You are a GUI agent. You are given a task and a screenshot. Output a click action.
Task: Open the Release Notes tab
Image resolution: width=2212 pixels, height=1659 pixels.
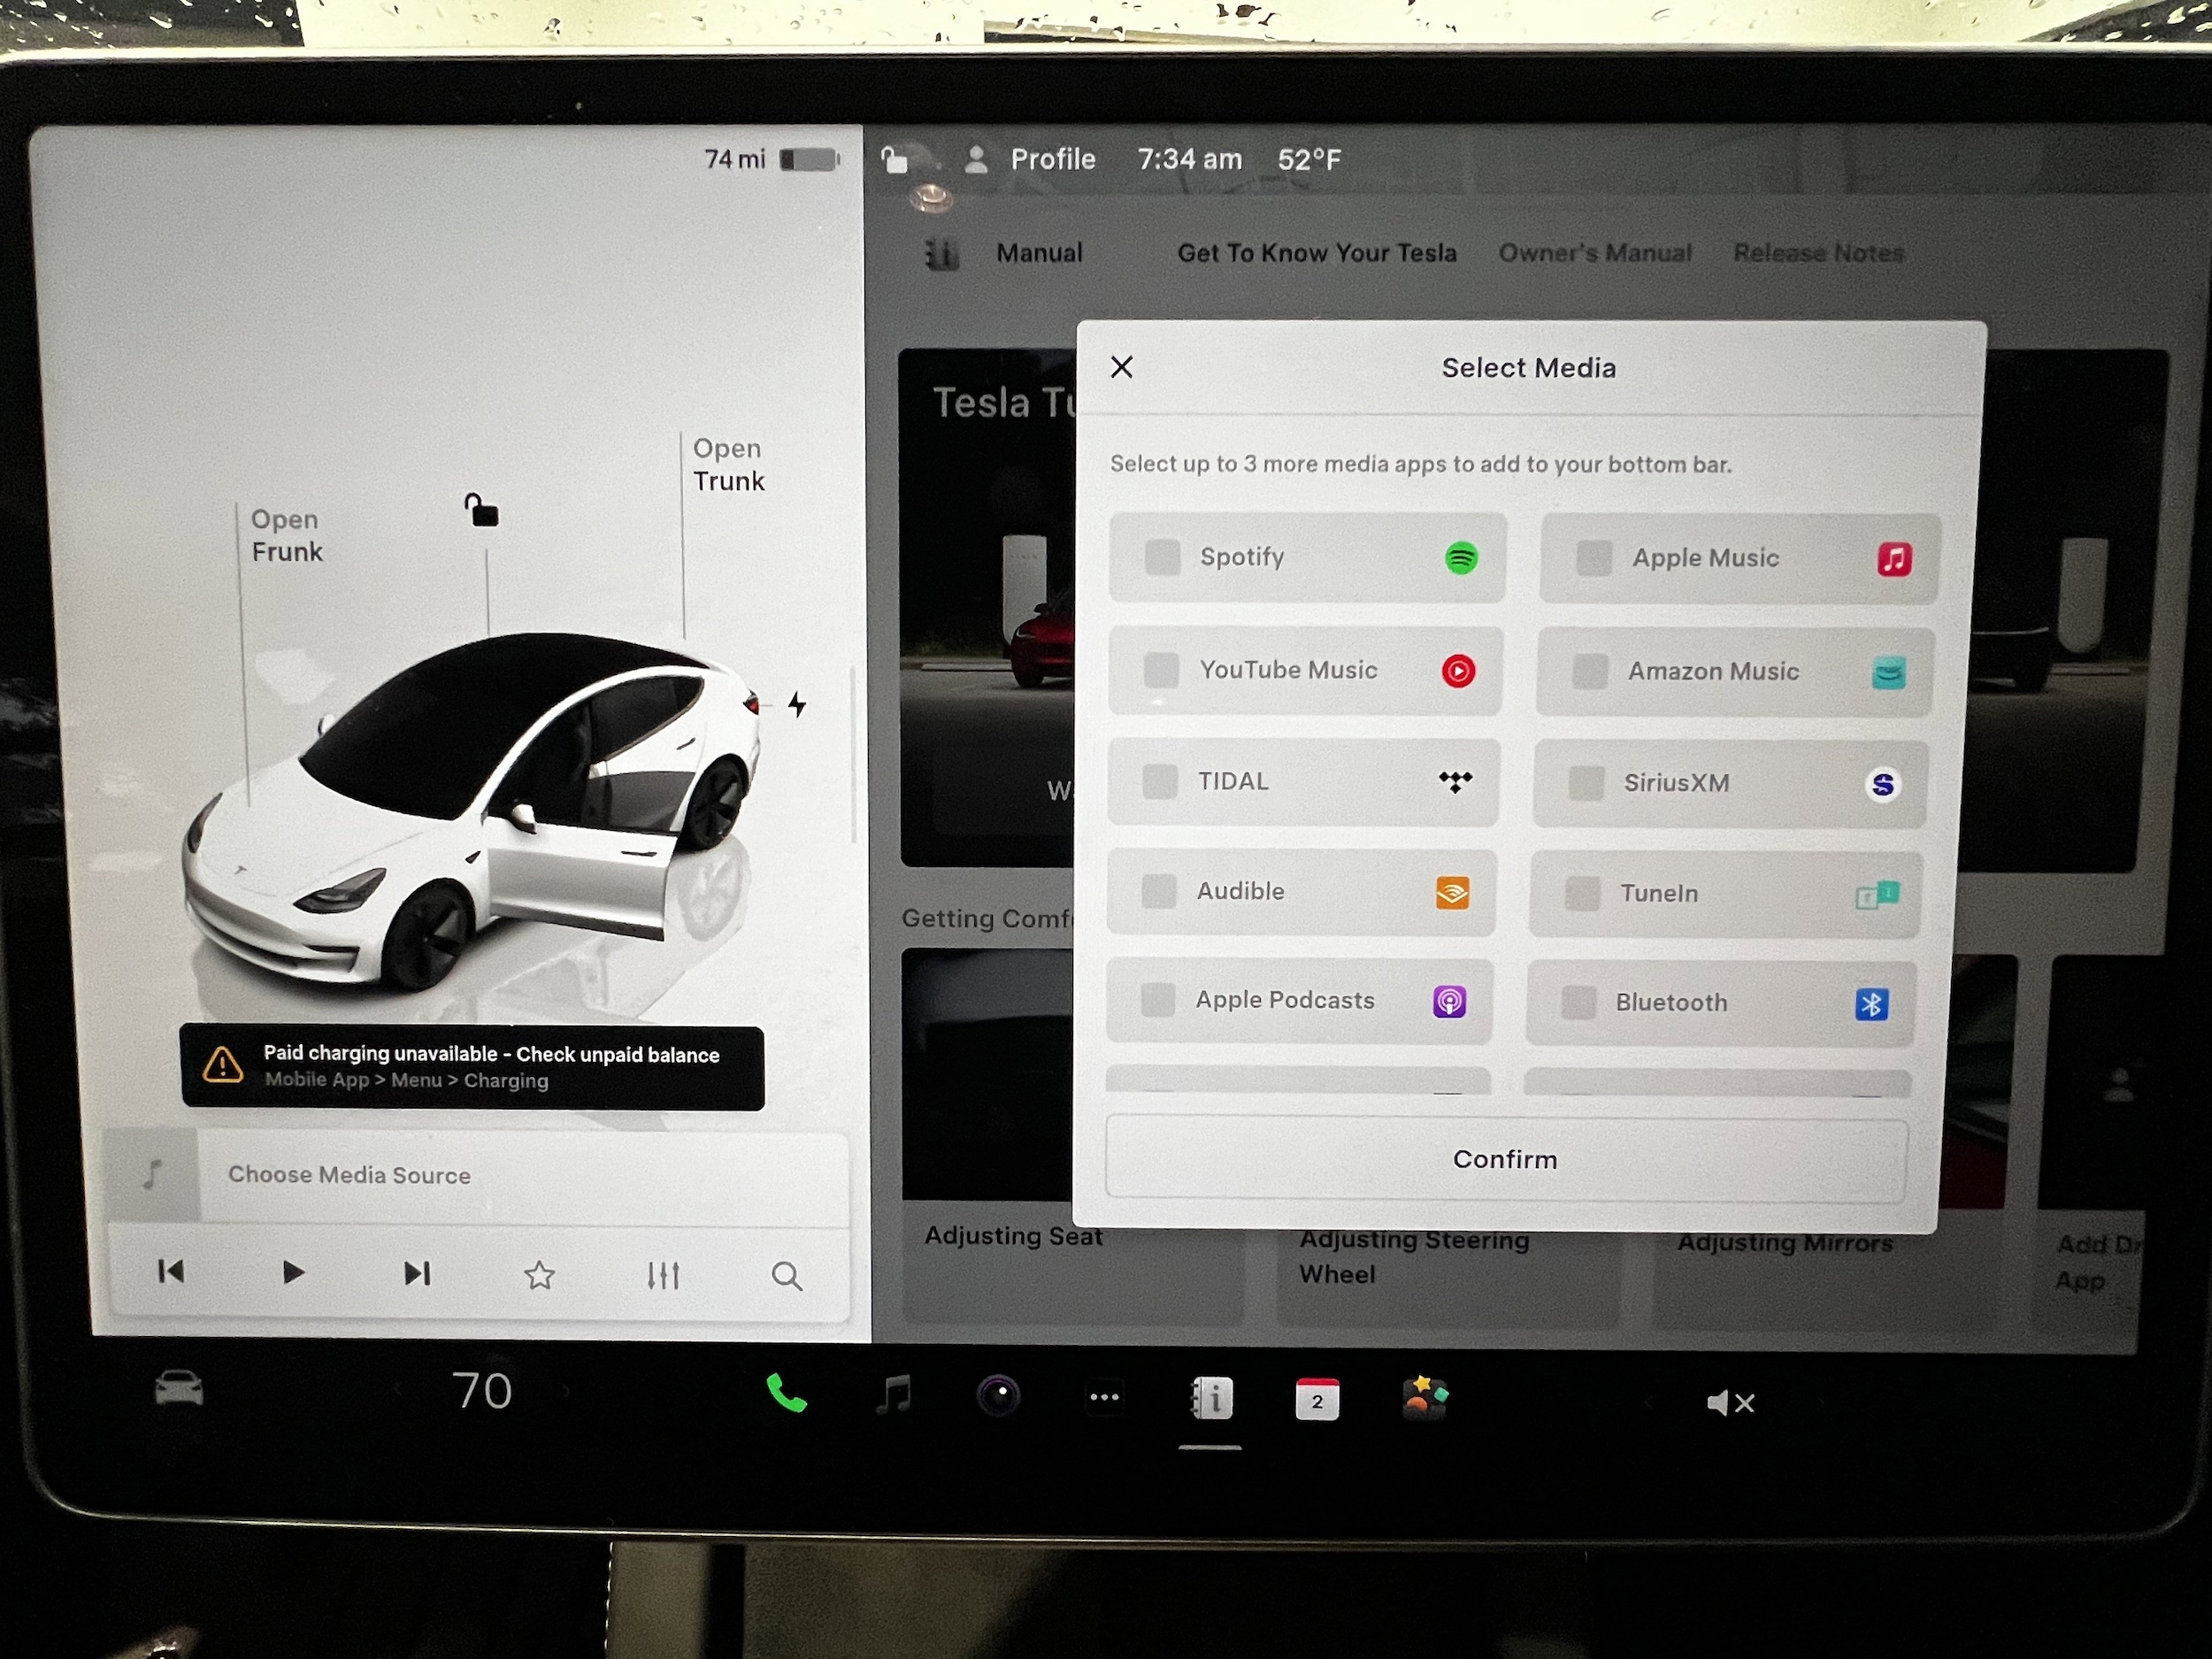click(1818, 253)
